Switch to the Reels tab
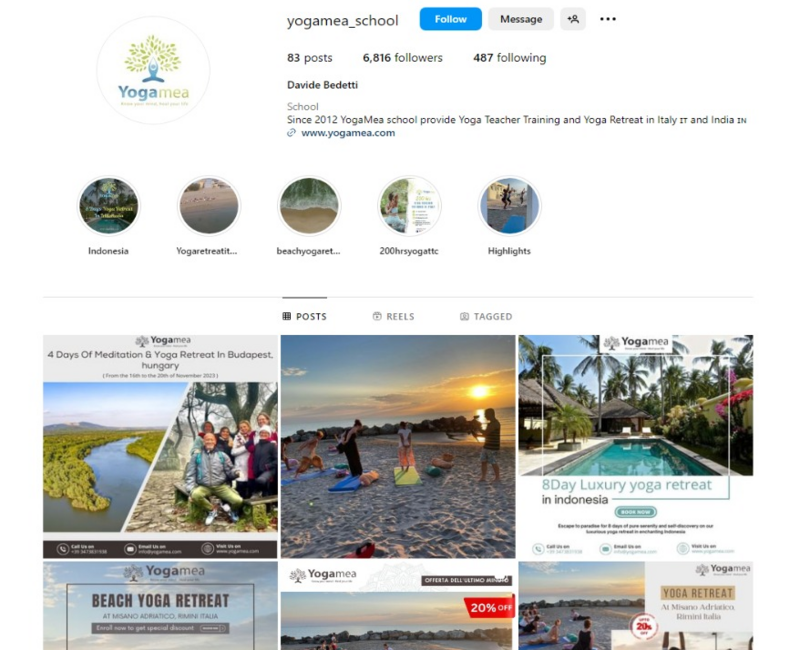The image size is (800, 650). pyautogui.click(x=393, y=316)
